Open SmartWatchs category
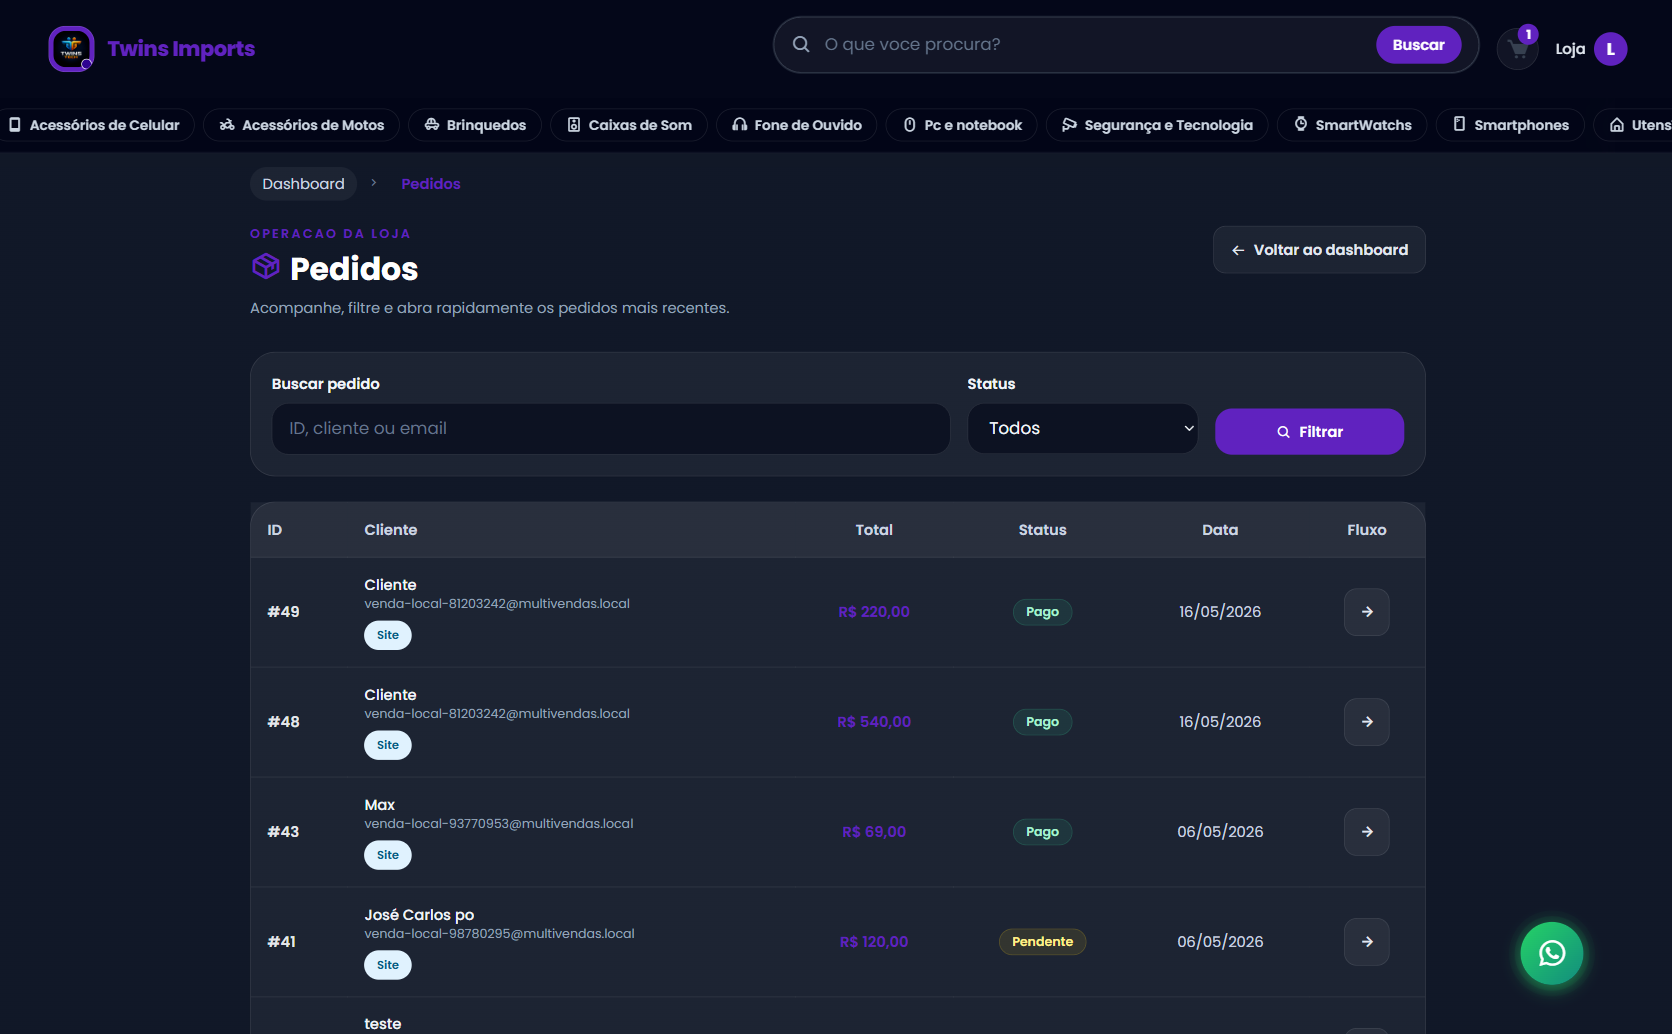This screenshot has width=1672, height=1034. point(1352,125)
